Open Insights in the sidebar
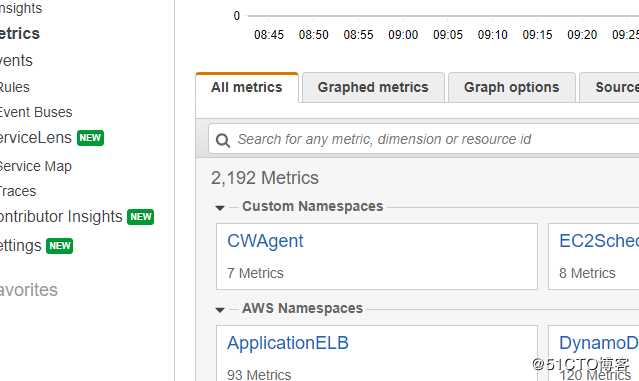639x381 pixels. (21, 8)
